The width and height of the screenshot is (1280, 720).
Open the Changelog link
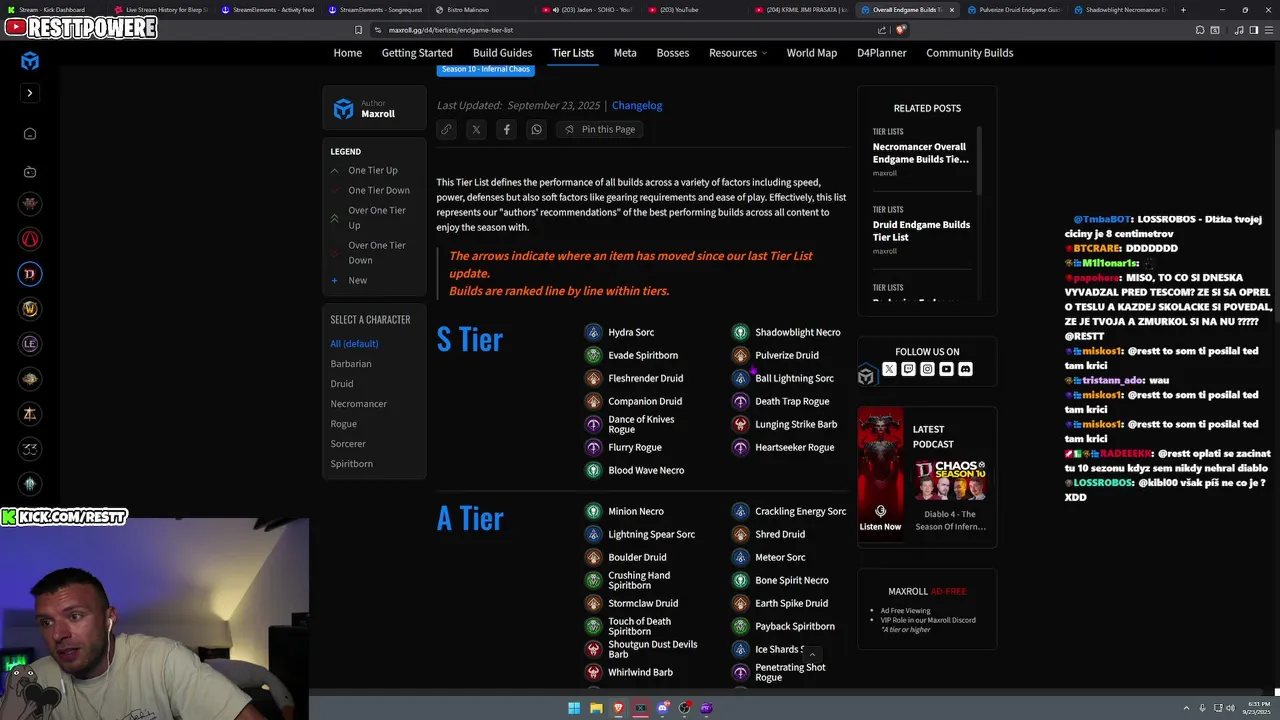pyautogui.click(x=637, y=105)
